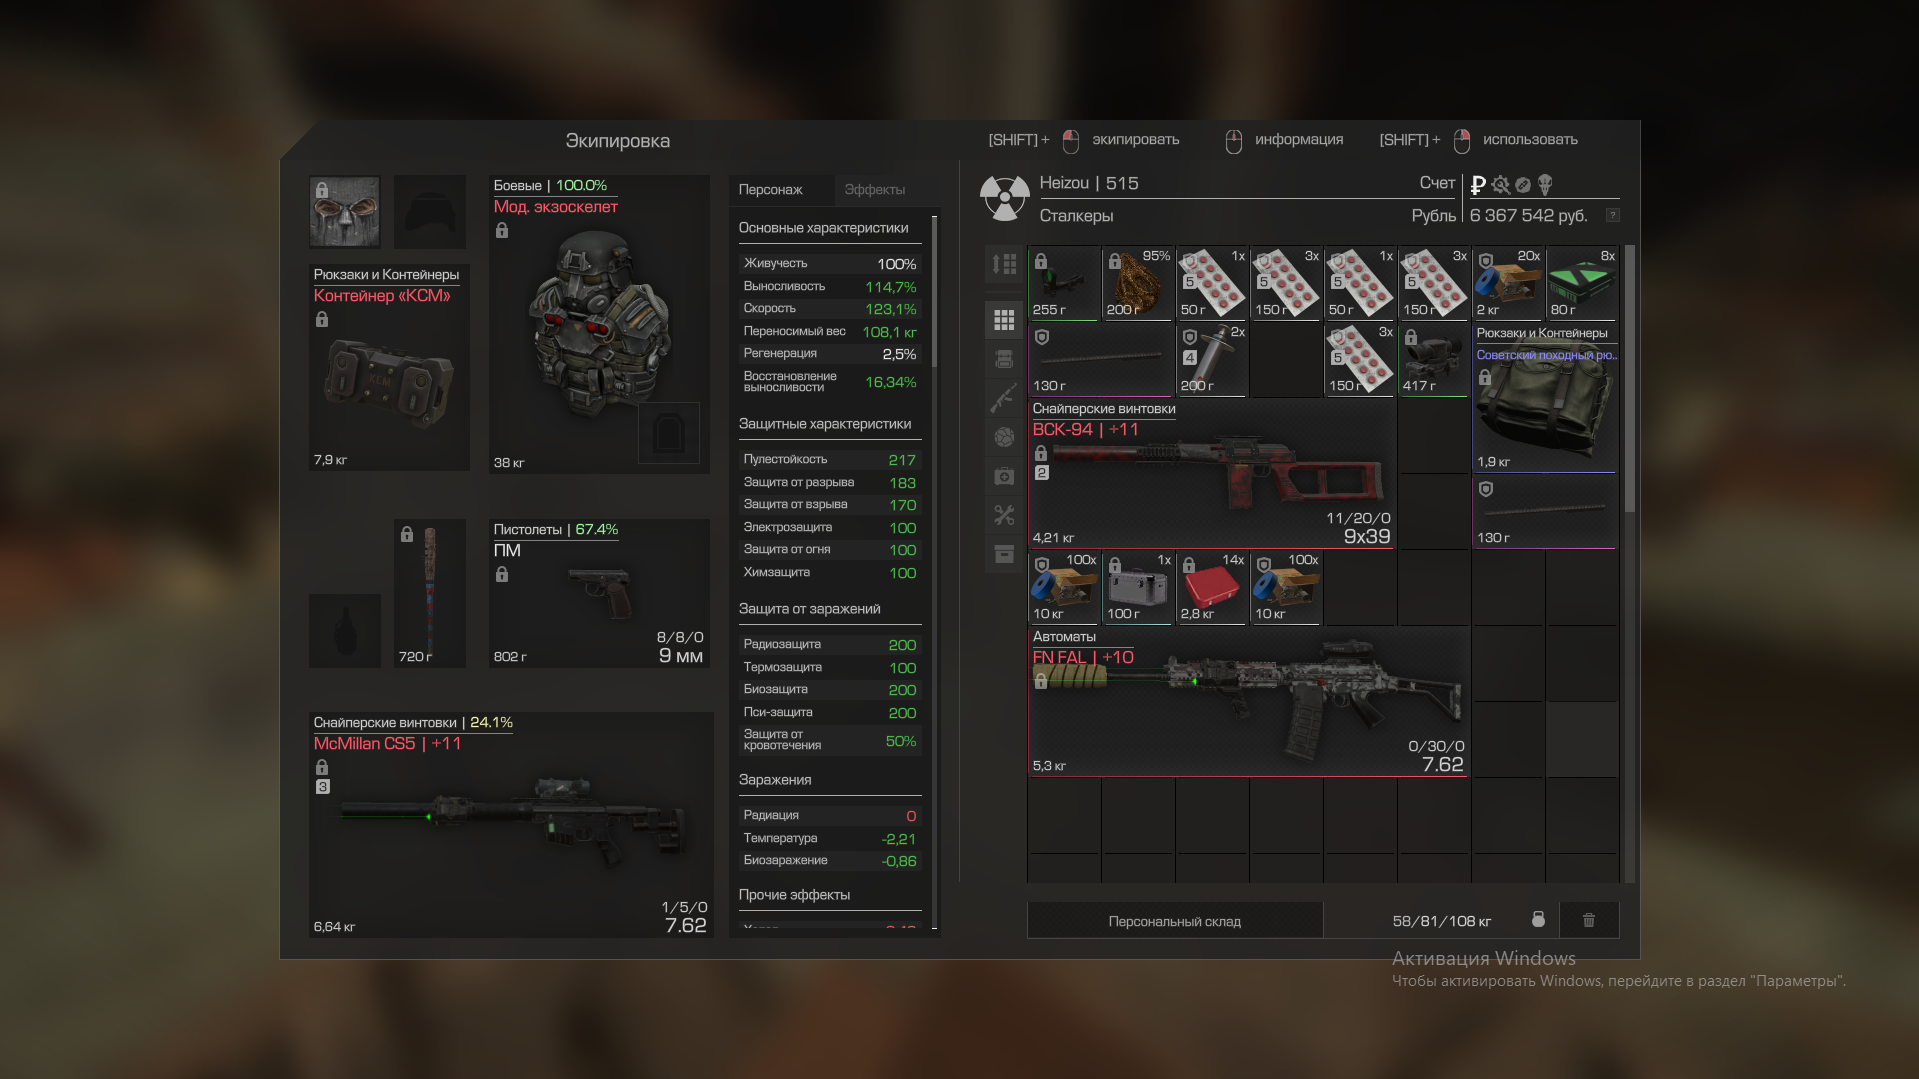
Task: Filter inventory by weapons rifle icon
Action: point(1004,397)
